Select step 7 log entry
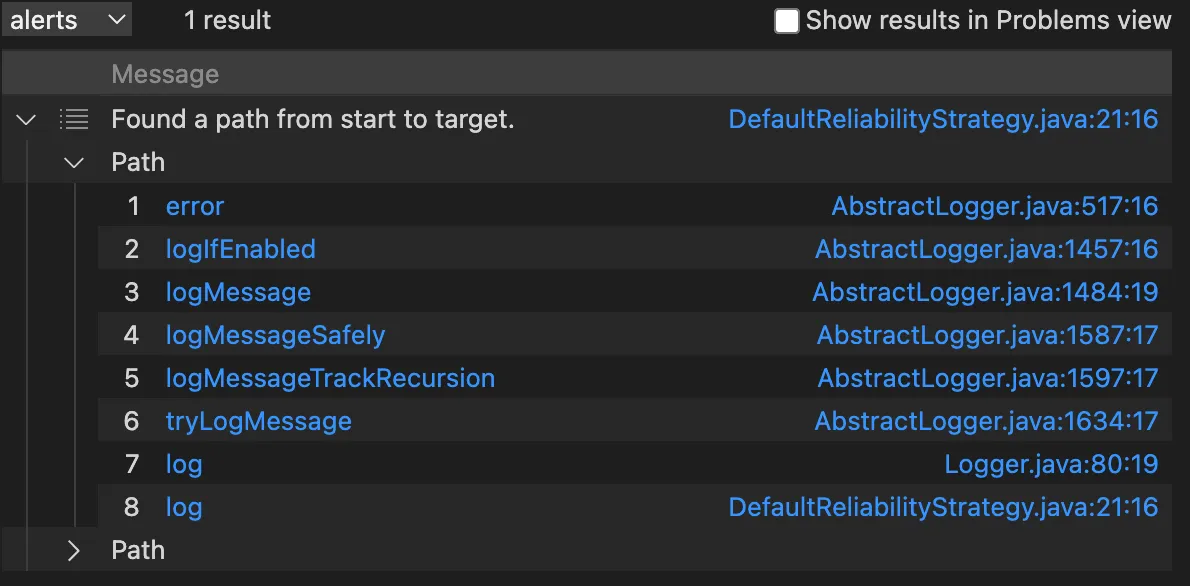 pyautogui.click(x=184, y=464)
